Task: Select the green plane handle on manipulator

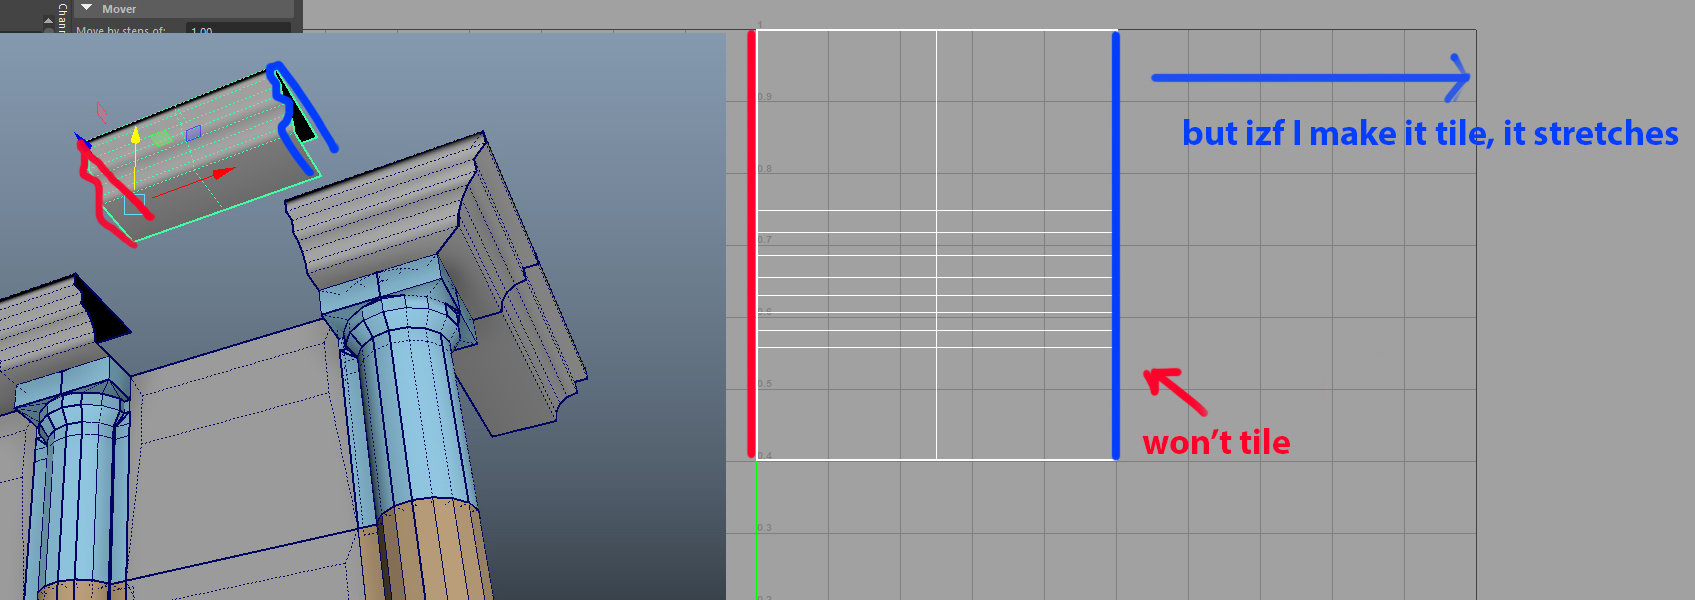Action: (x=162, y=139)
